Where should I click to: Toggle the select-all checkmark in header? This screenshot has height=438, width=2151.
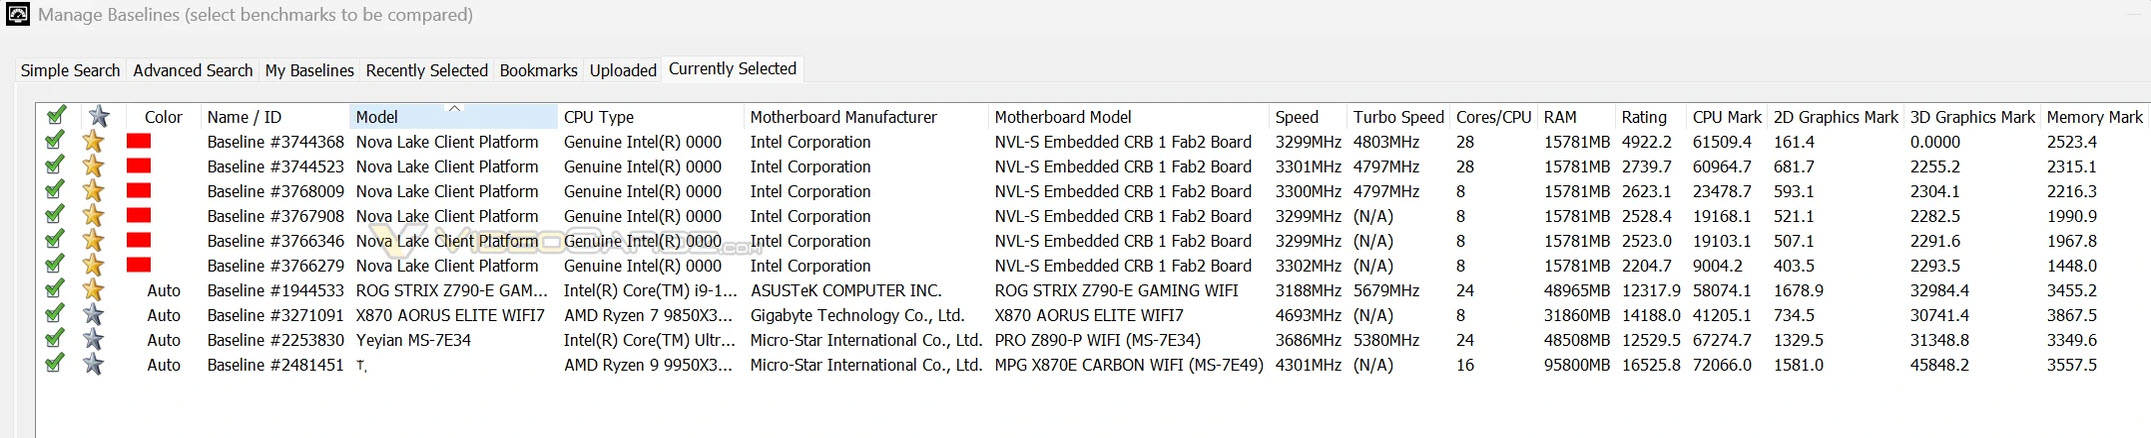(x=56, y=115)
